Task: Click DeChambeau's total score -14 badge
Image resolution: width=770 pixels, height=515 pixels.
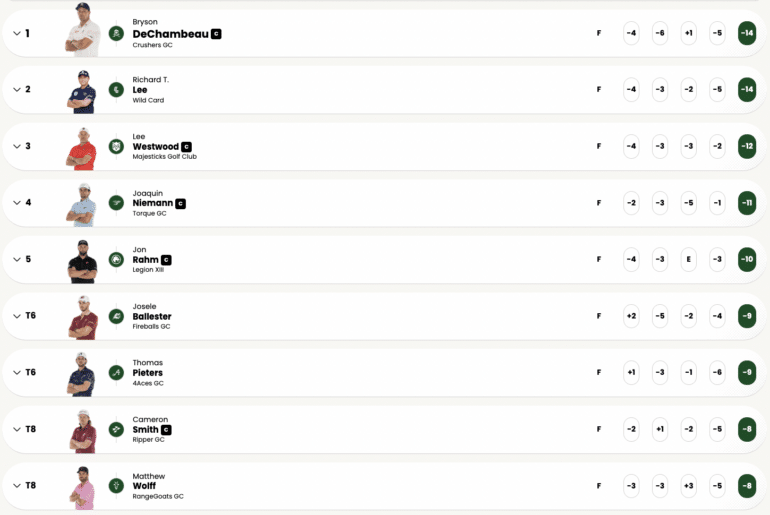Action: coord(746,33)
